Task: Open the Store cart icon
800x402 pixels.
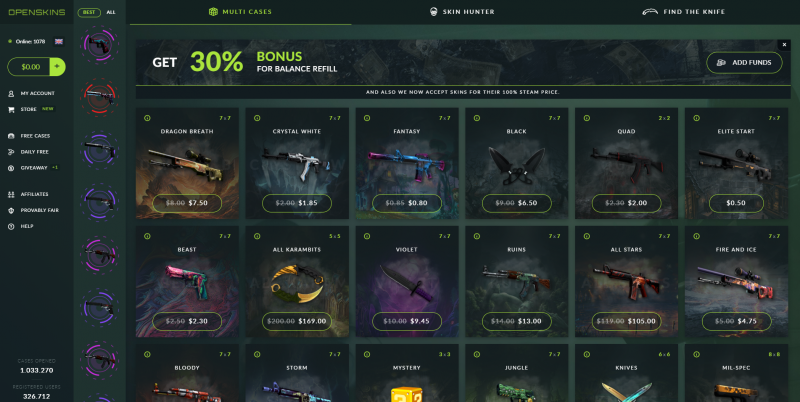Action: [11, 110]
